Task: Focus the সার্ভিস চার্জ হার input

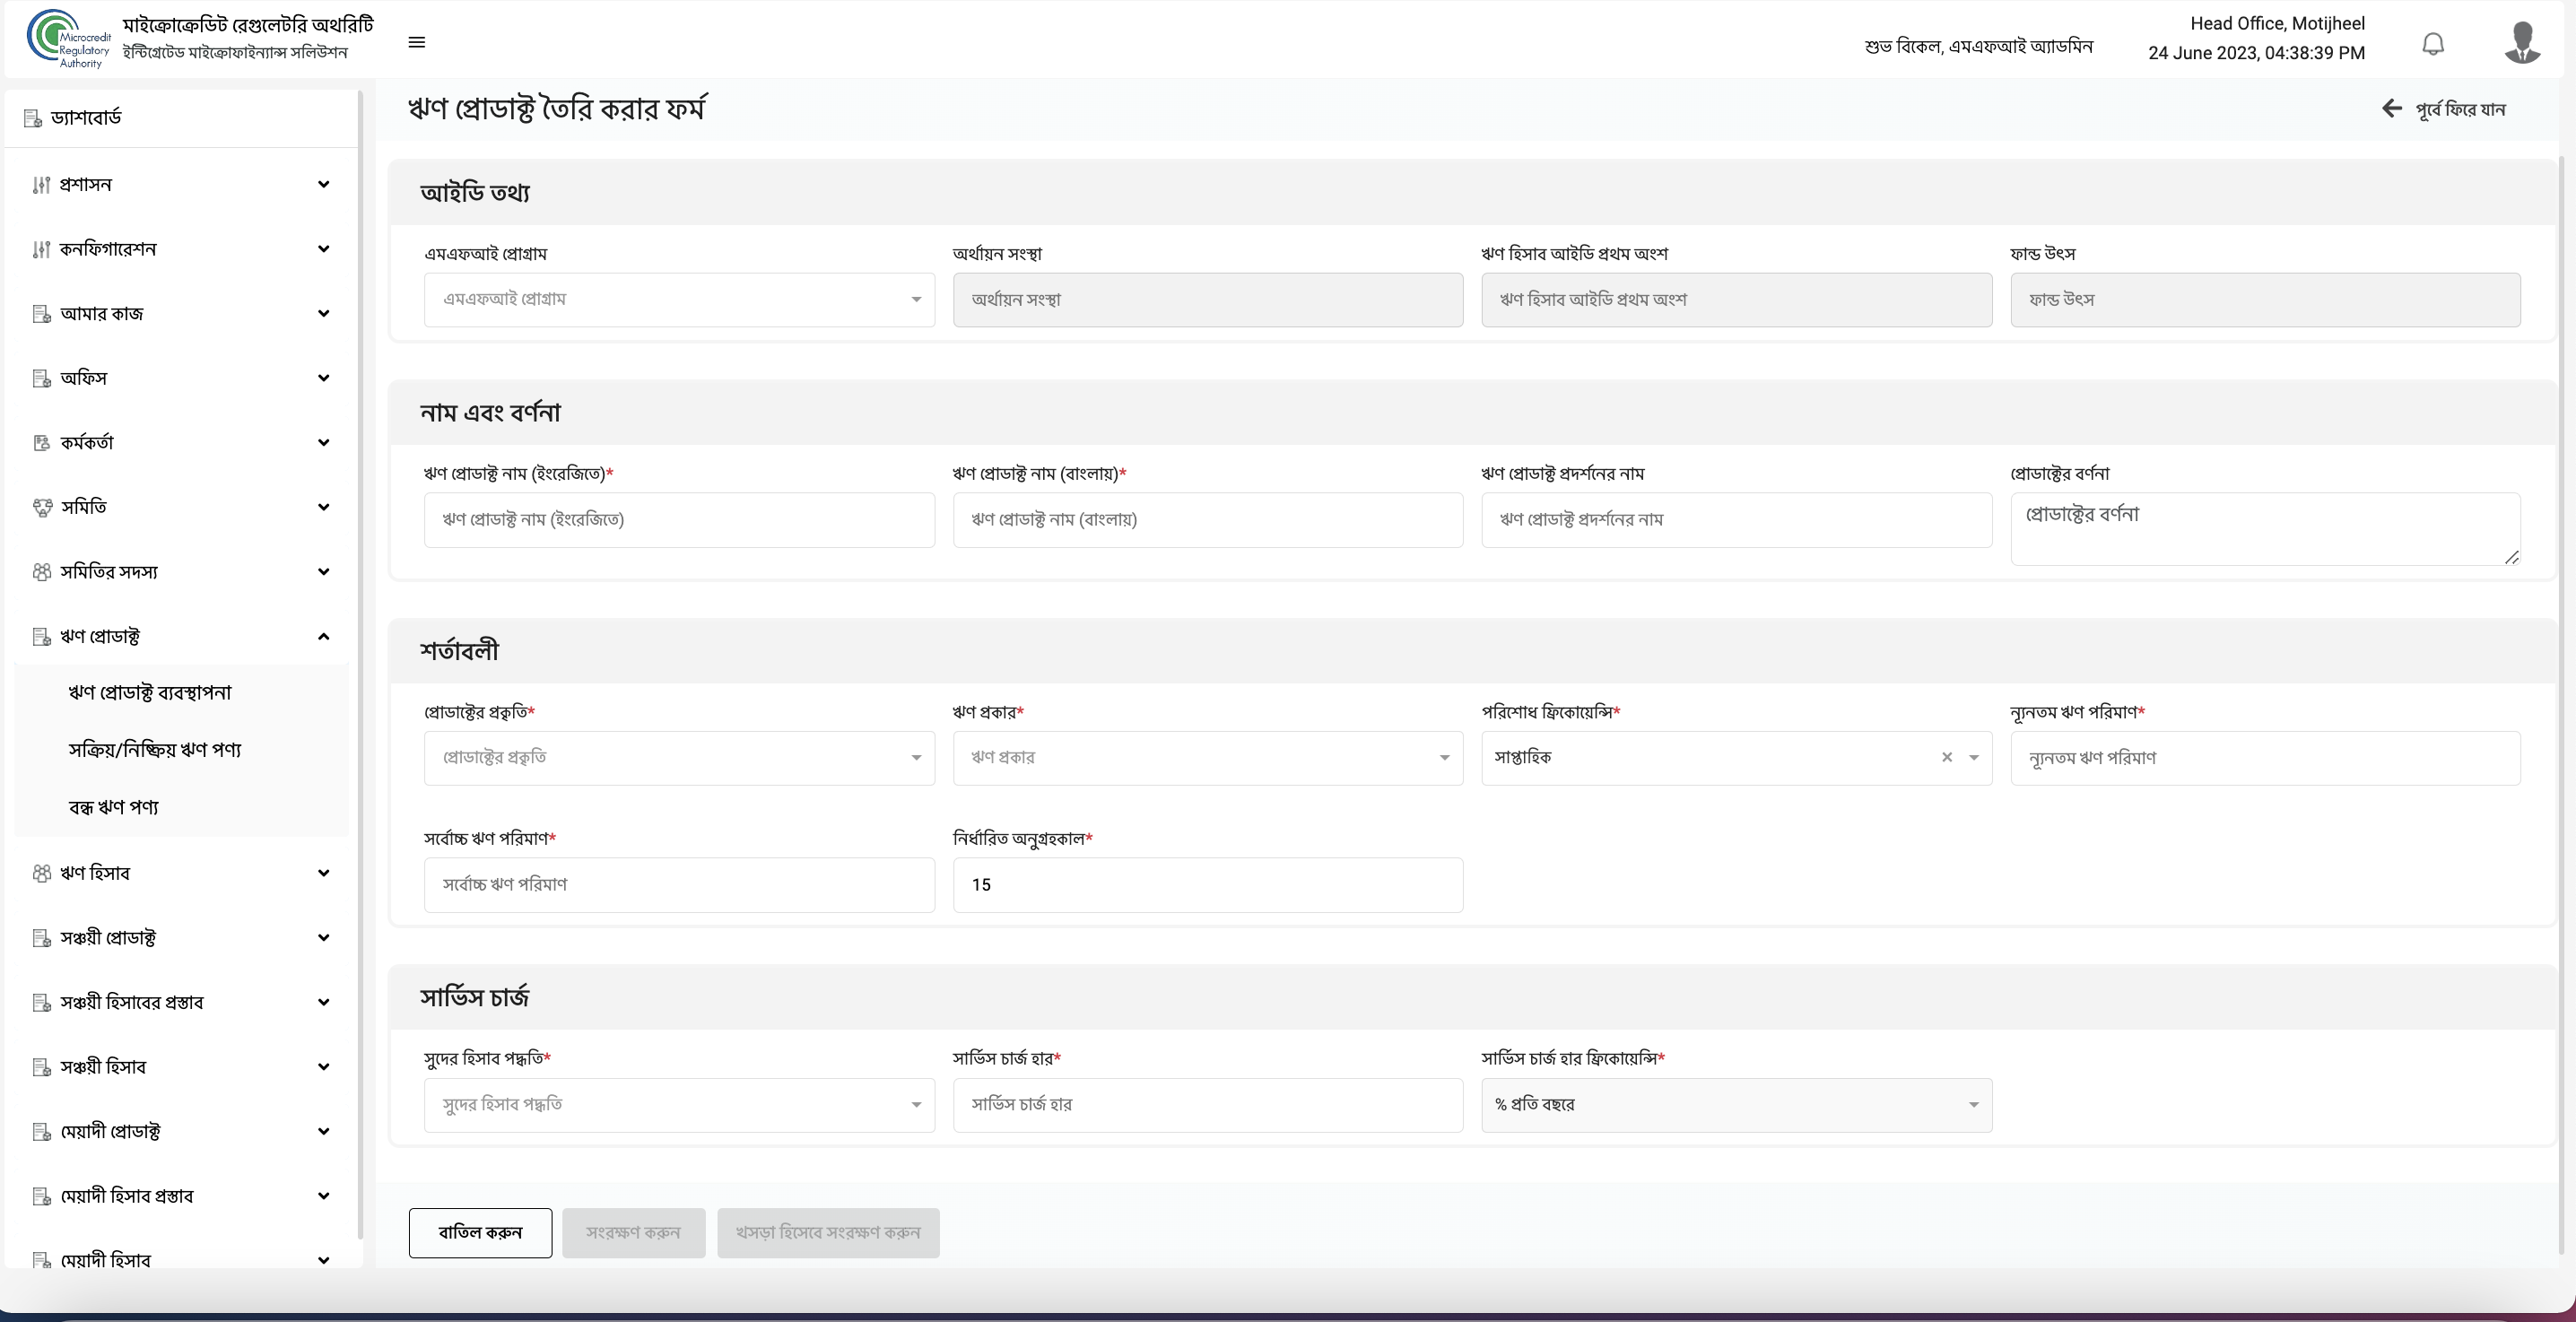Action: click(x=1207, y=1104)
